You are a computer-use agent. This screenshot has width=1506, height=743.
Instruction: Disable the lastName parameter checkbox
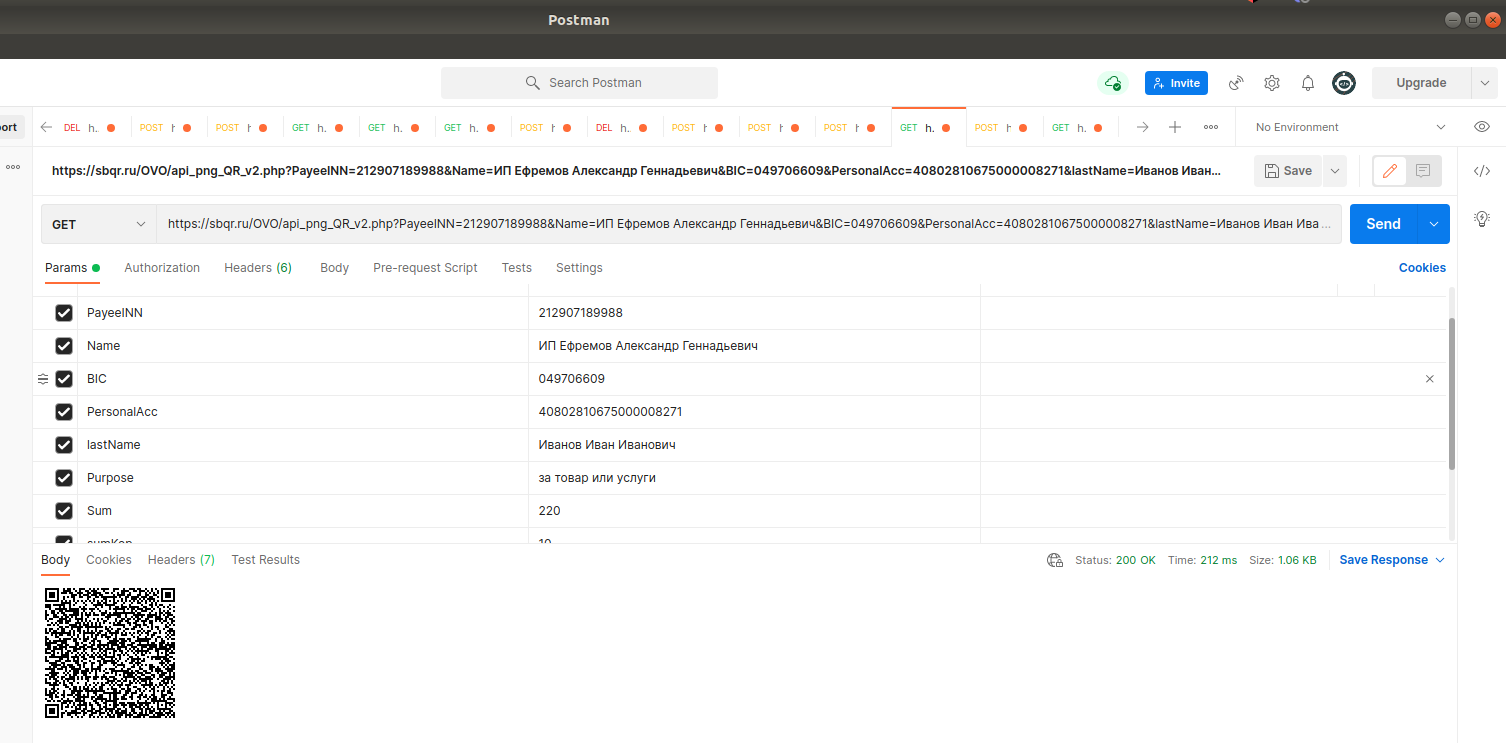tap(63, 445)
